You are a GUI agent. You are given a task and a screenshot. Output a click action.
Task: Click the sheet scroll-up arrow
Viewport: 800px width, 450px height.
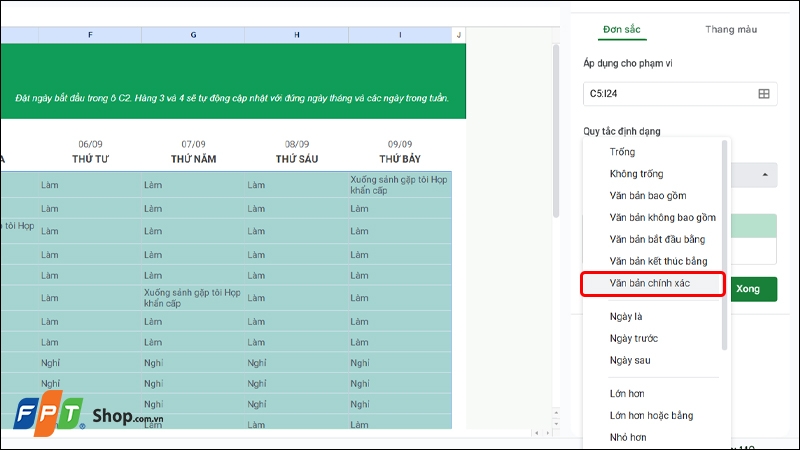tap(556, 413)
